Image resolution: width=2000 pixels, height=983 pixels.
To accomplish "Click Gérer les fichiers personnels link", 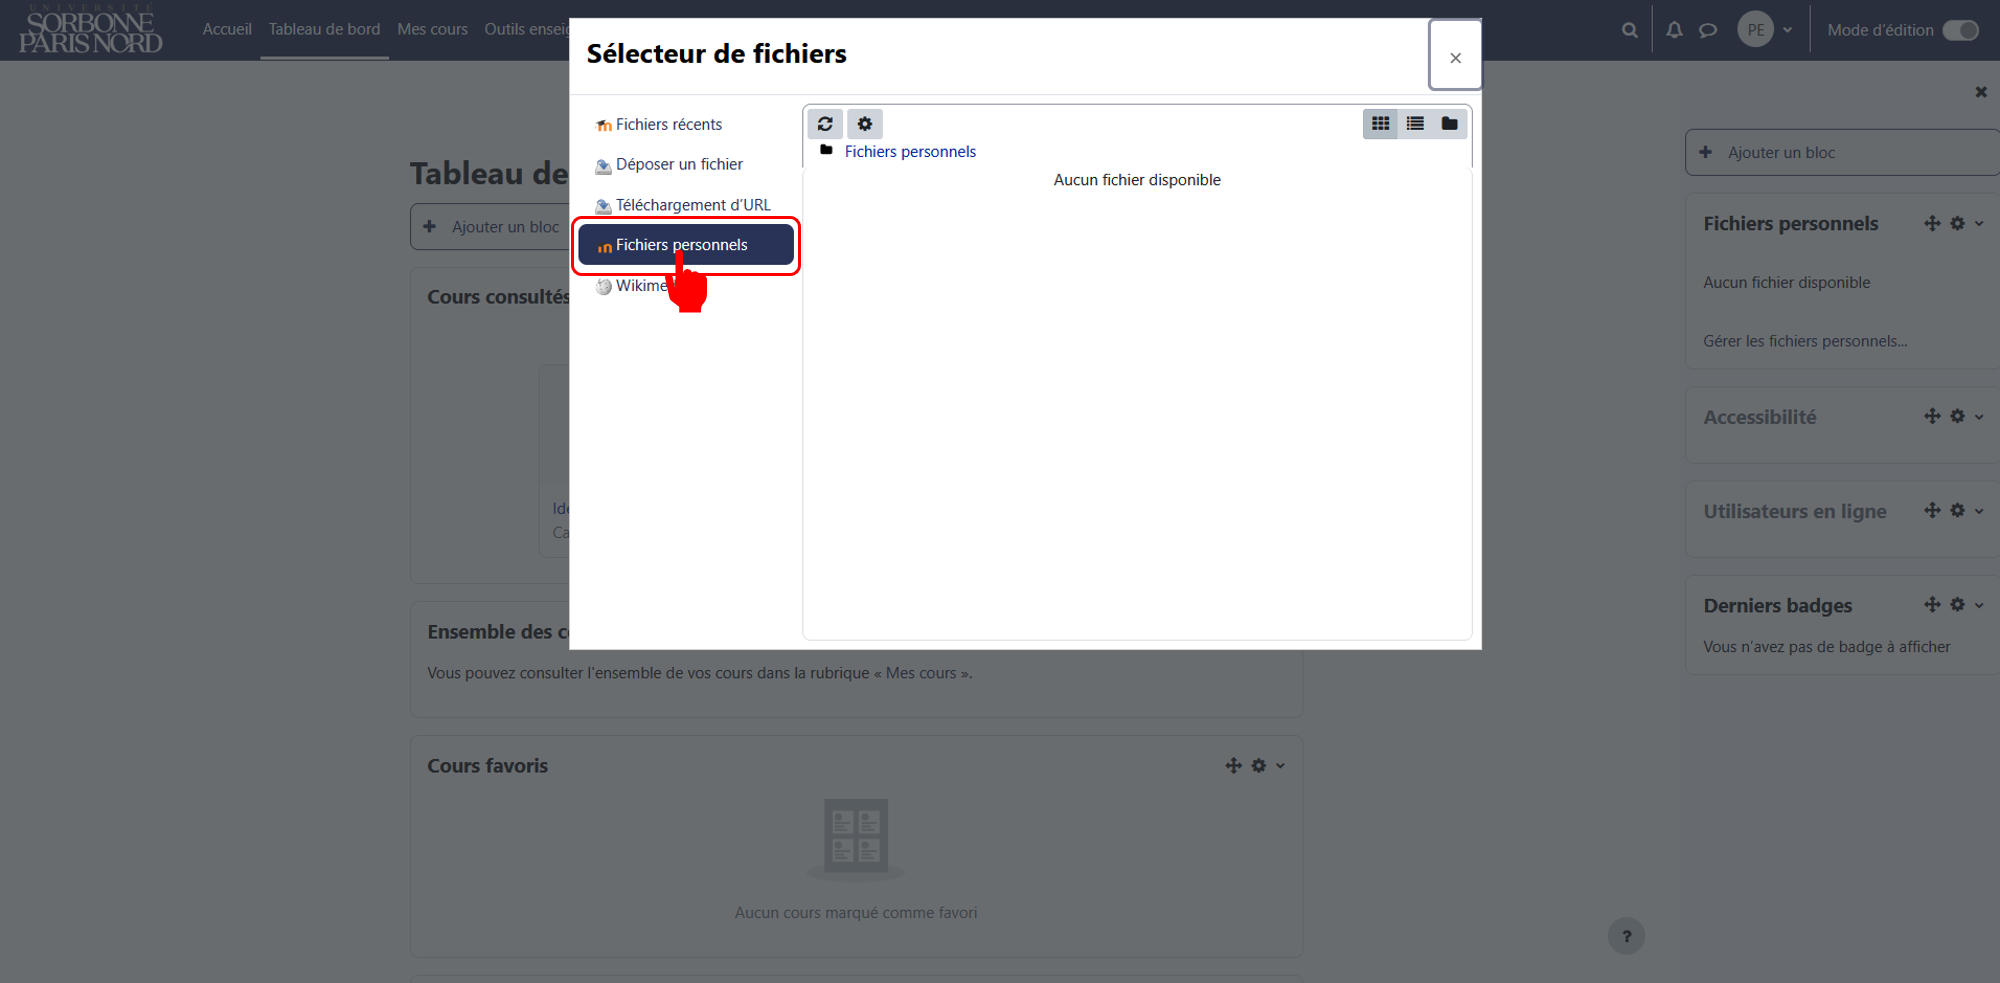I will point(1805,341).
